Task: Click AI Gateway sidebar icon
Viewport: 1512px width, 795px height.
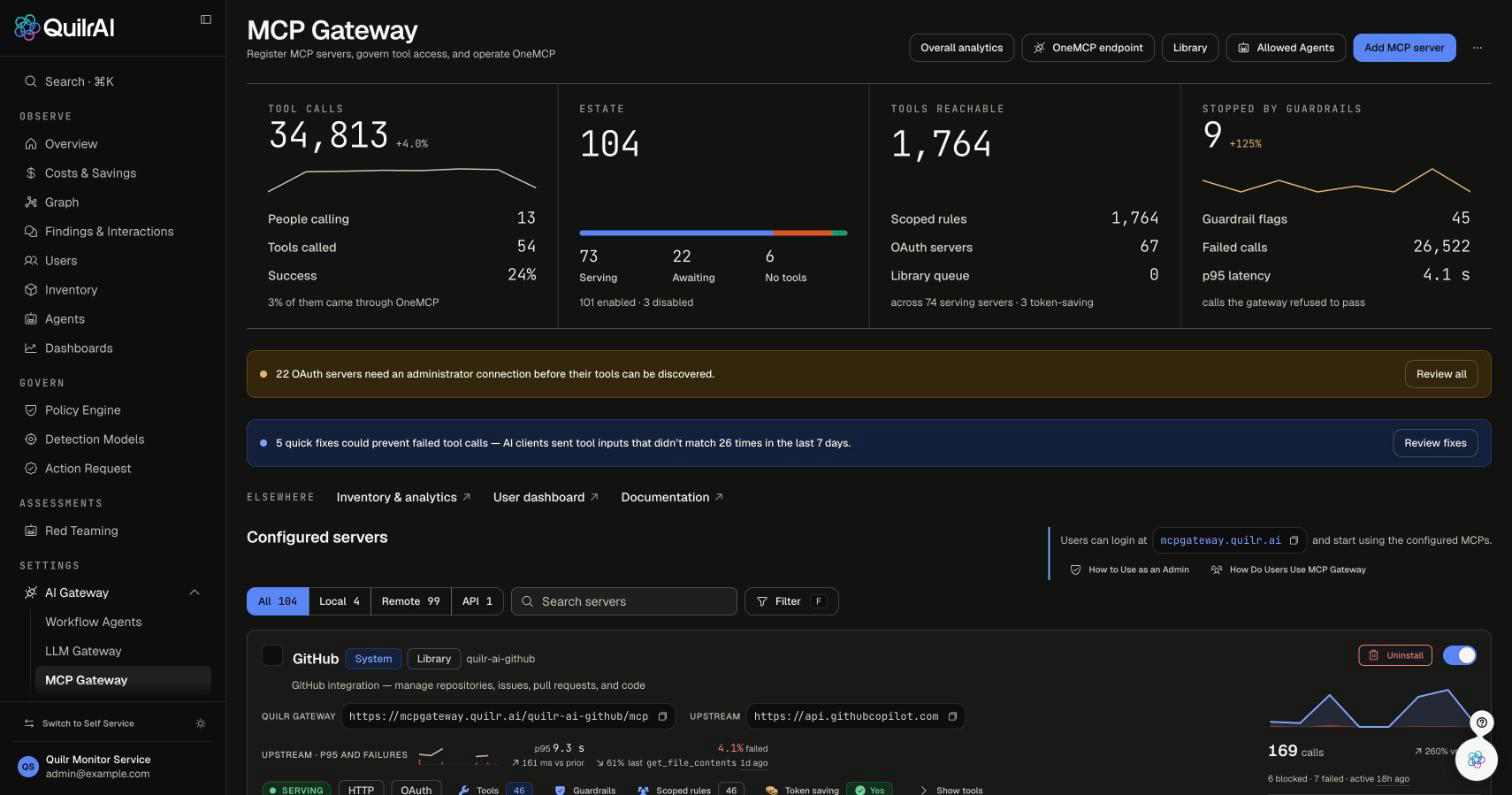Action: click(31, 593)
